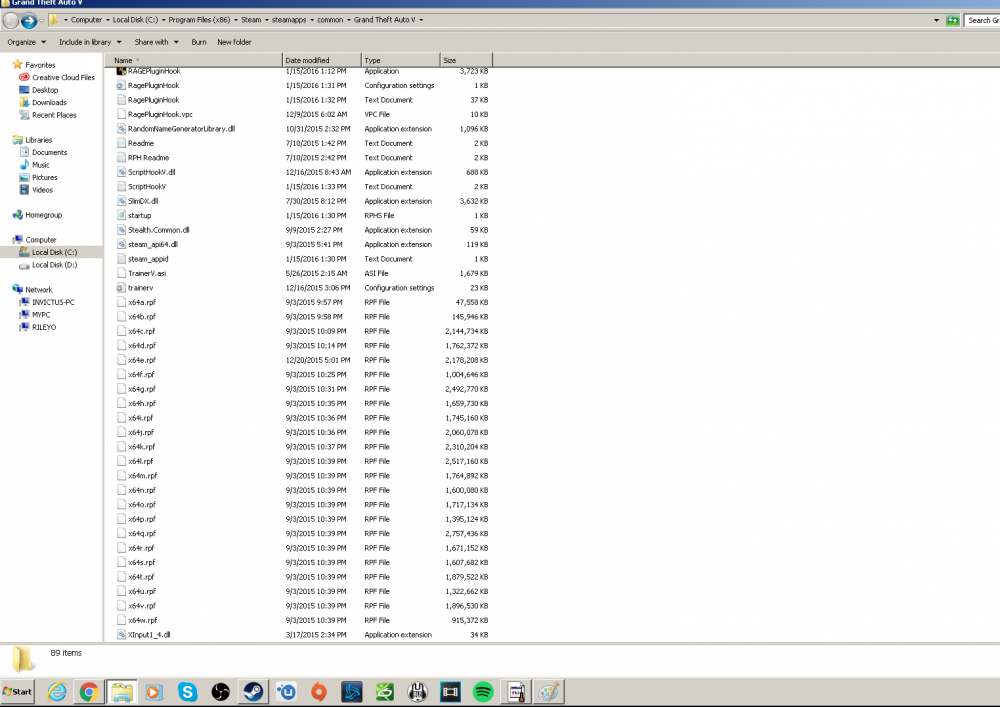
Task: Sort files by Date modified header
Action: (321, 61)
